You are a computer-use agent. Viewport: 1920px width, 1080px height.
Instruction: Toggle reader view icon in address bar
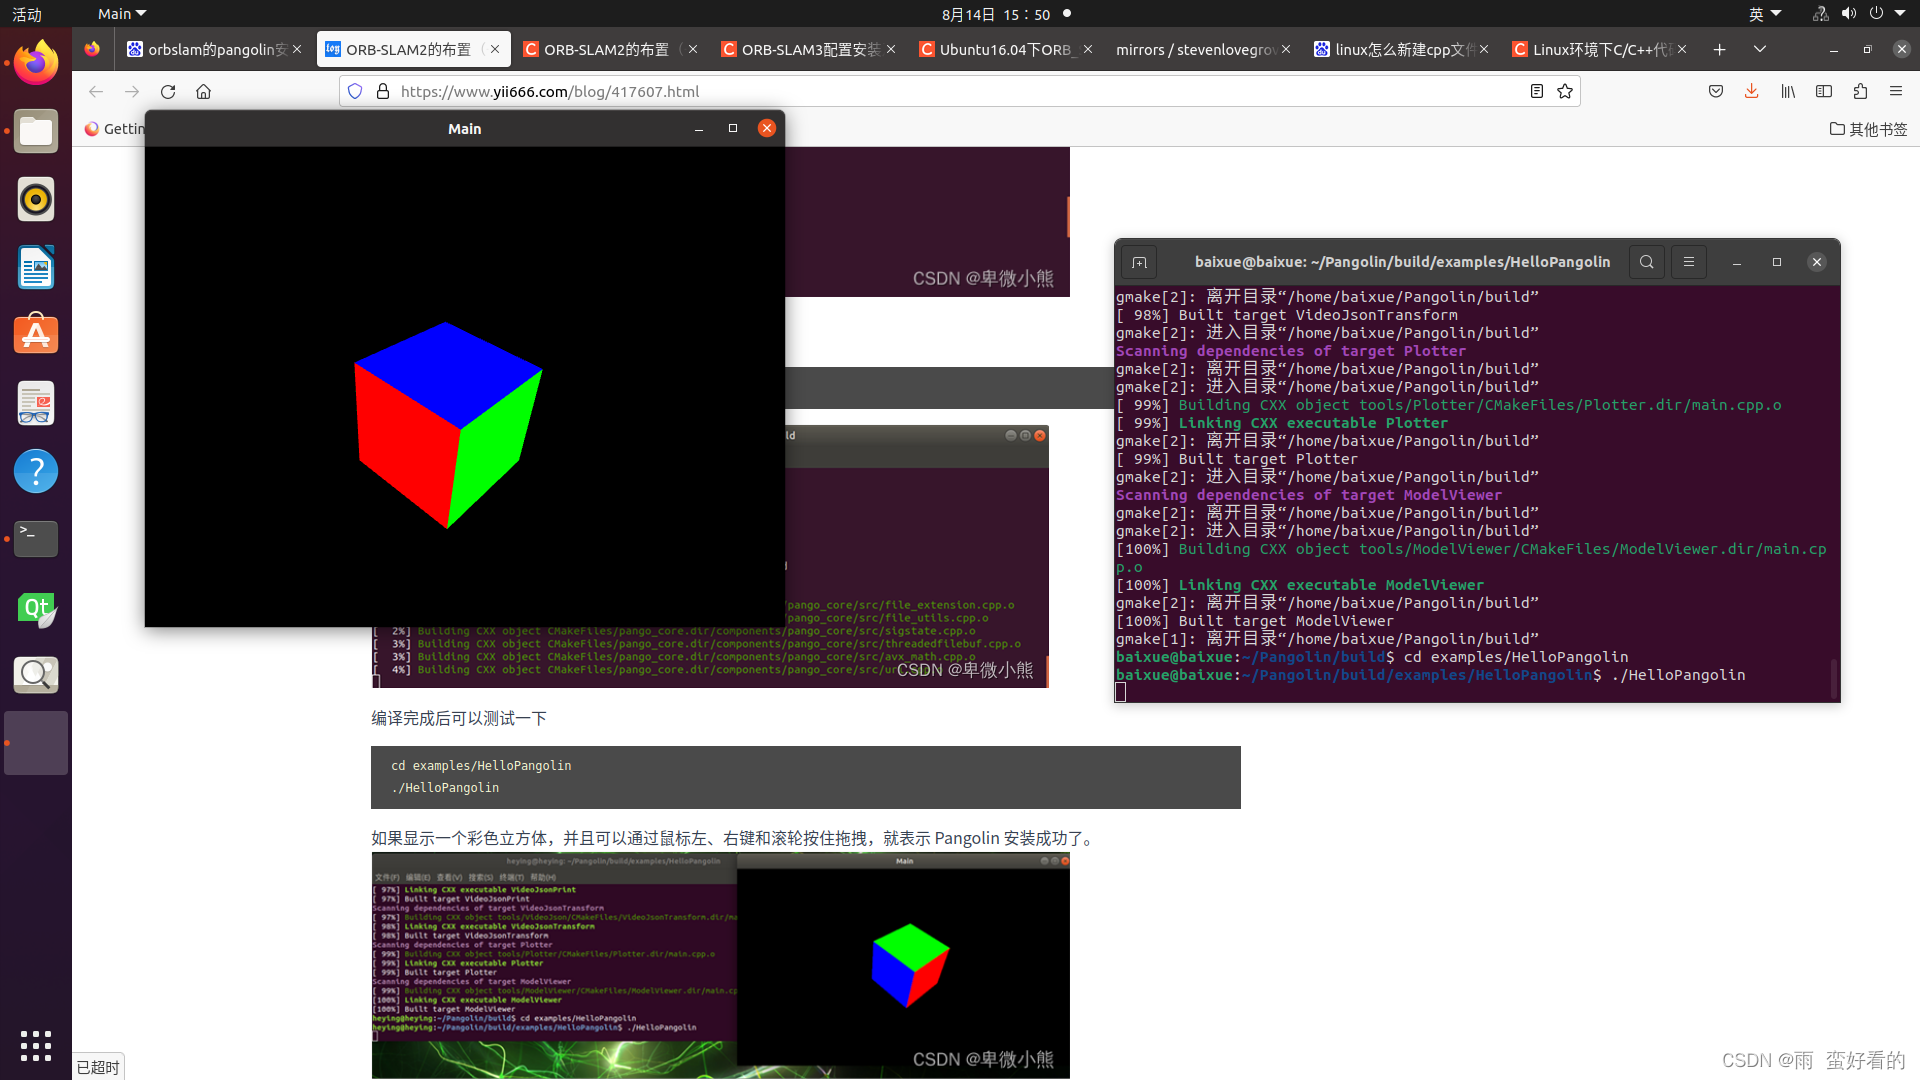click(x=1537, y=91)
